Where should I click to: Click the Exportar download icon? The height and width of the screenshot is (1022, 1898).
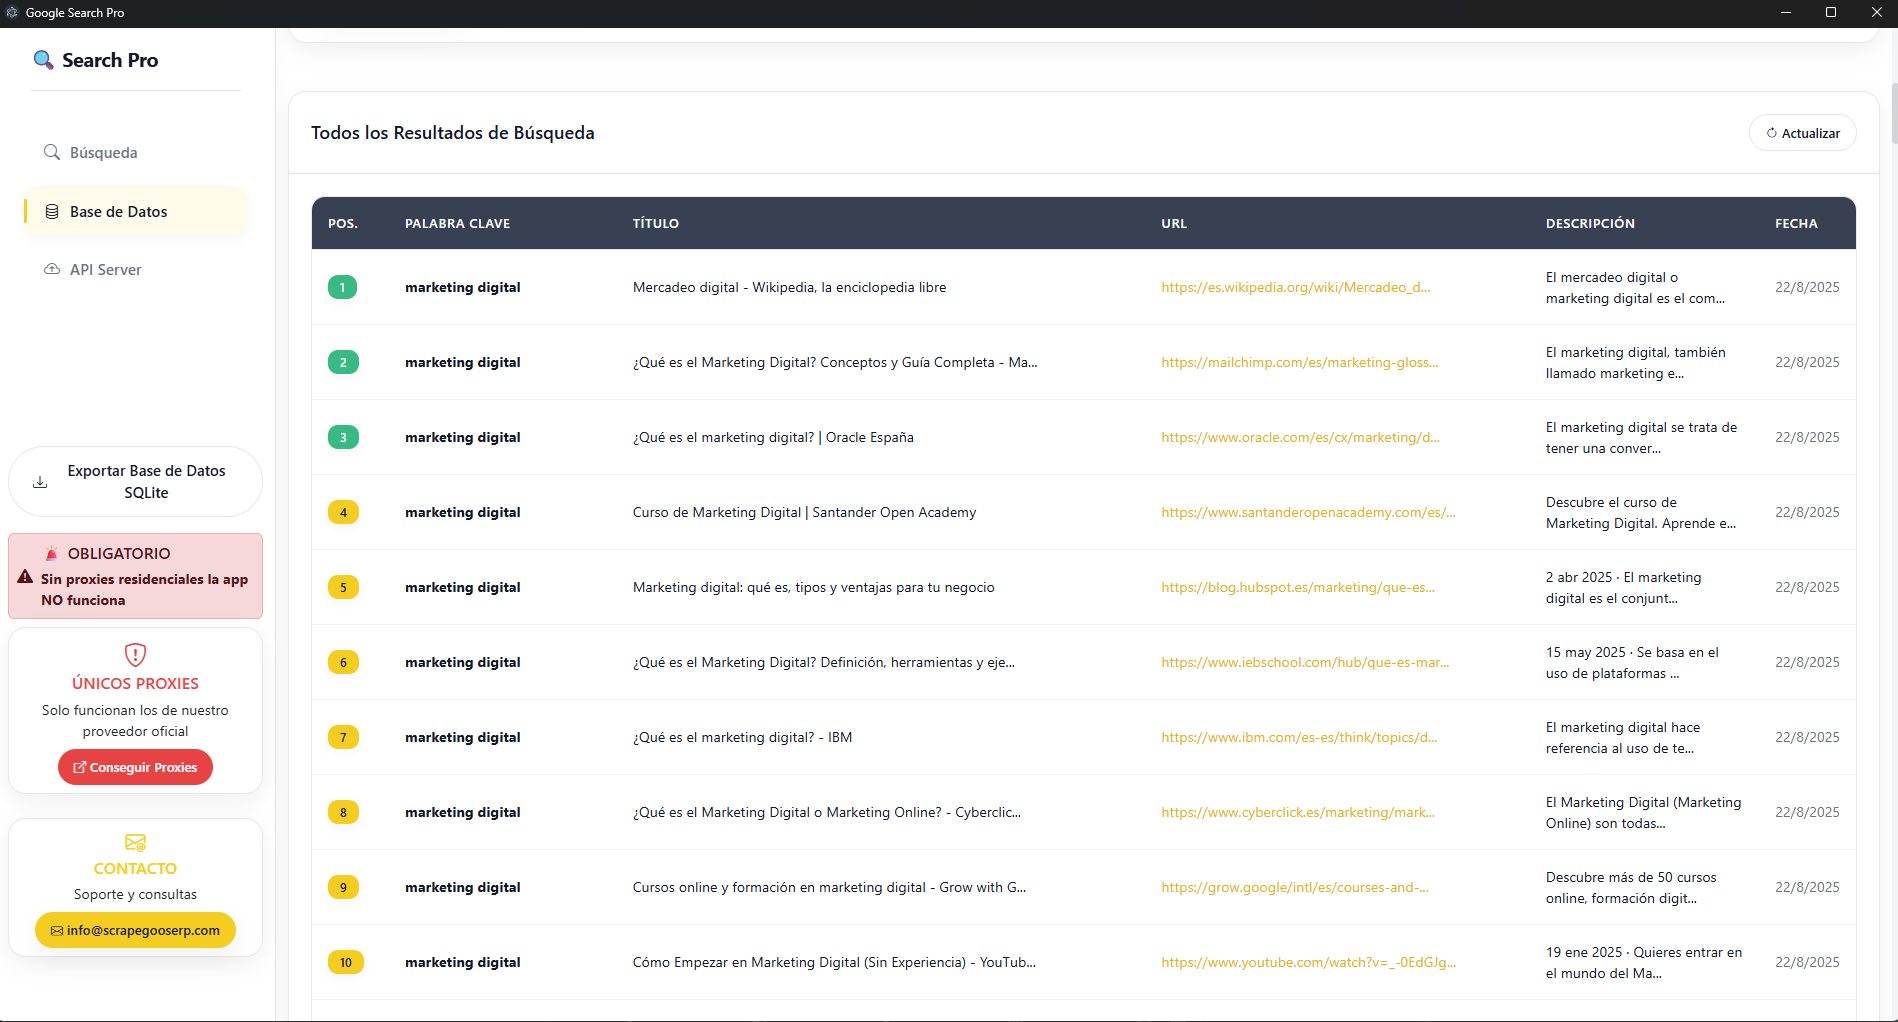pos(40,482)
